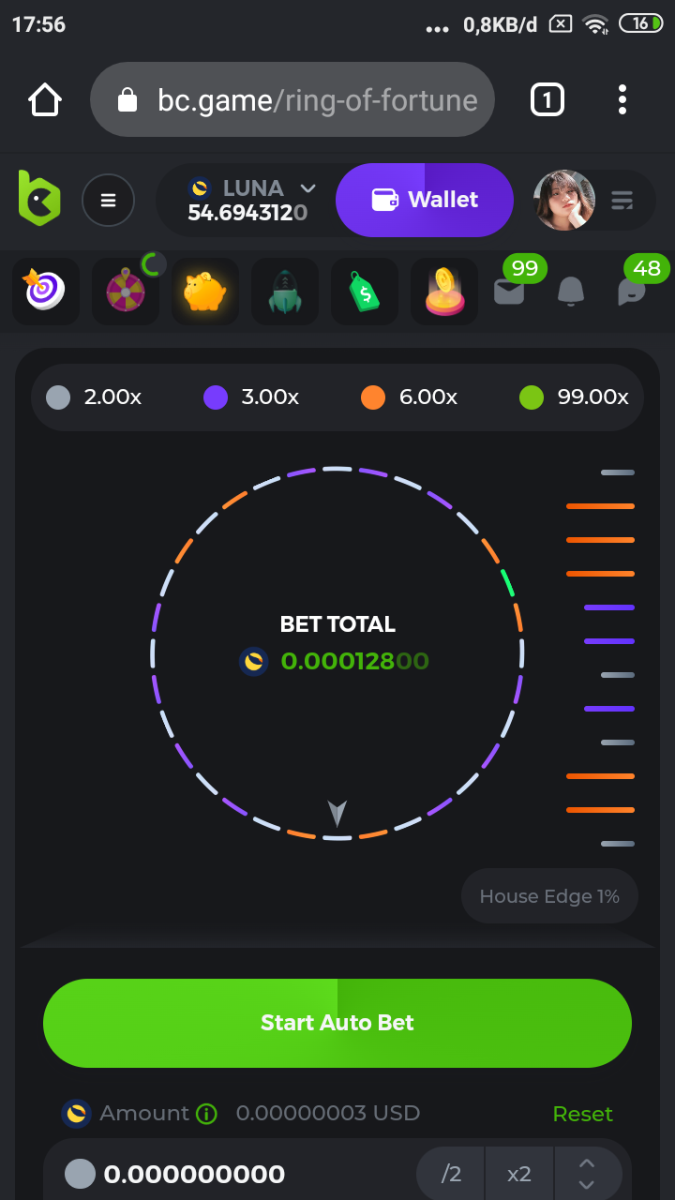Click the Start Auto Bet button
The height and width of the screenshot is (1200, 675).
click(337, 1023)
